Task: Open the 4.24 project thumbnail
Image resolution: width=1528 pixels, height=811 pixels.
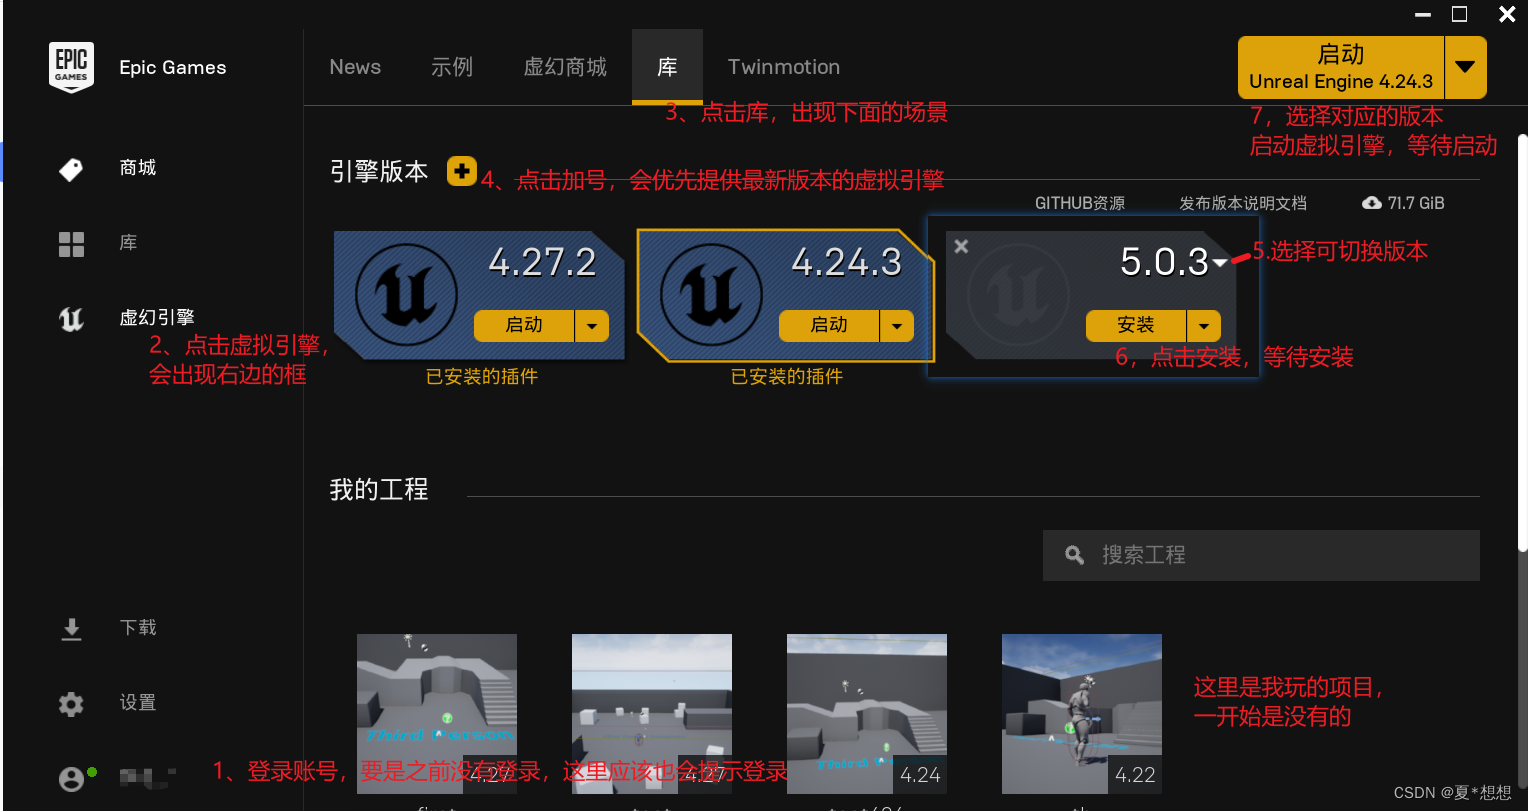Action: click(866, 713)
